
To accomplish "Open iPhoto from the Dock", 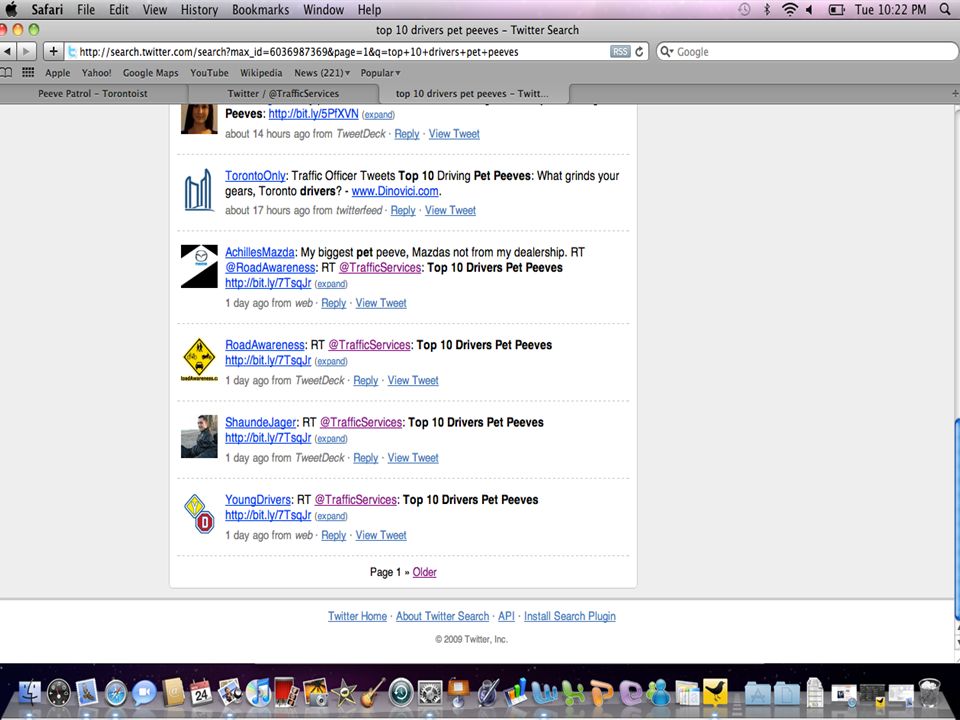I will pos(315,693).
